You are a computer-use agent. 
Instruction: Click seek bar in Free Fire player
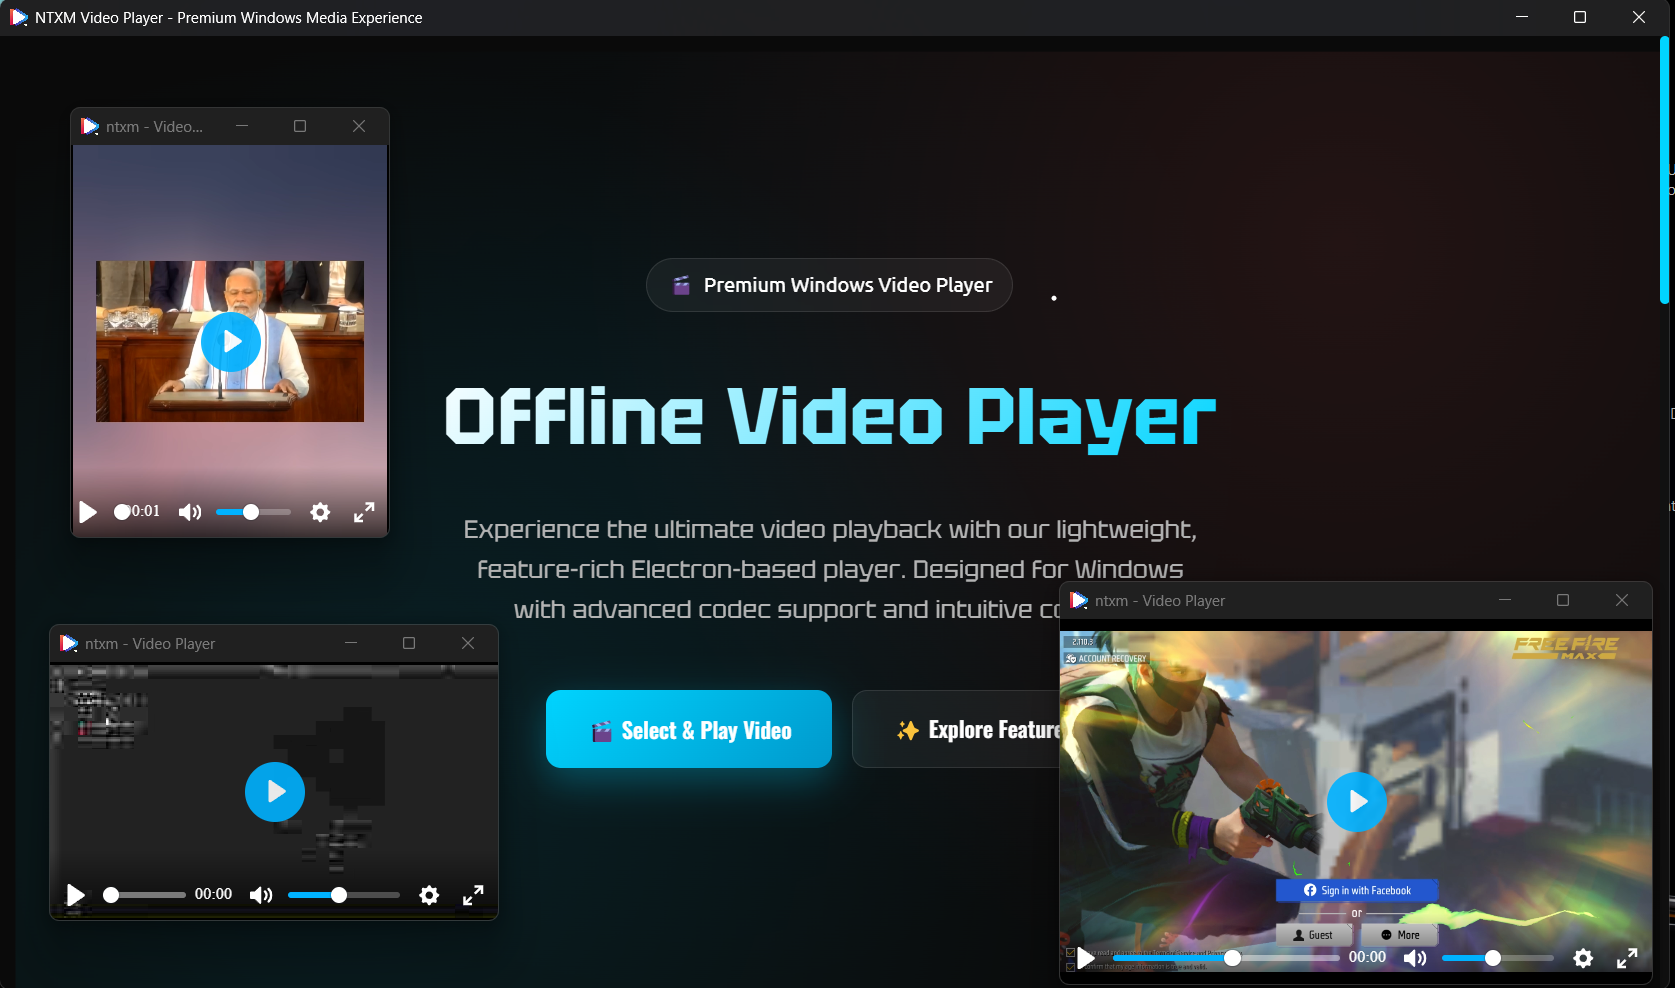point(1227,958)
